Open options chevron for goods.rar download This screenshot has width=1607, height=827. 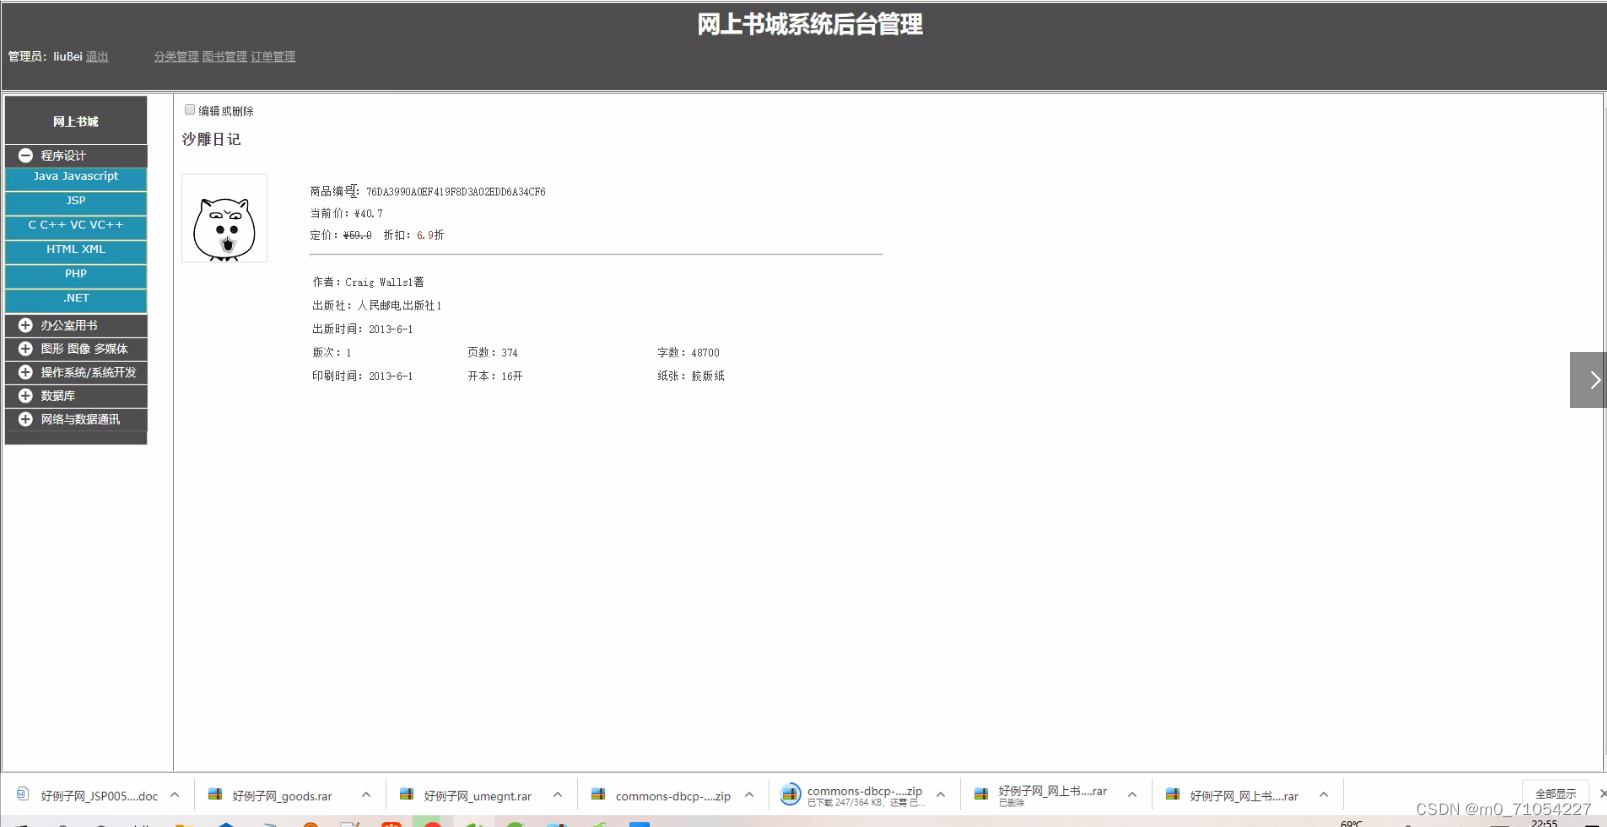pos(366,795)
